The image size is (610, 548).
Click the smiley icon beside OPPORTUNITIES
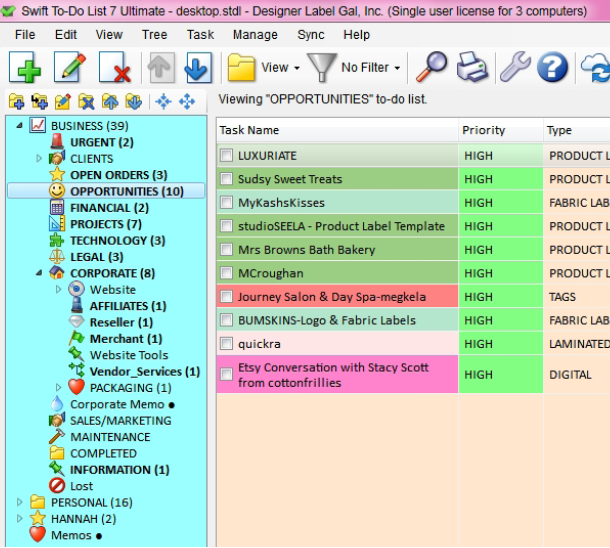tap(57, 191)
